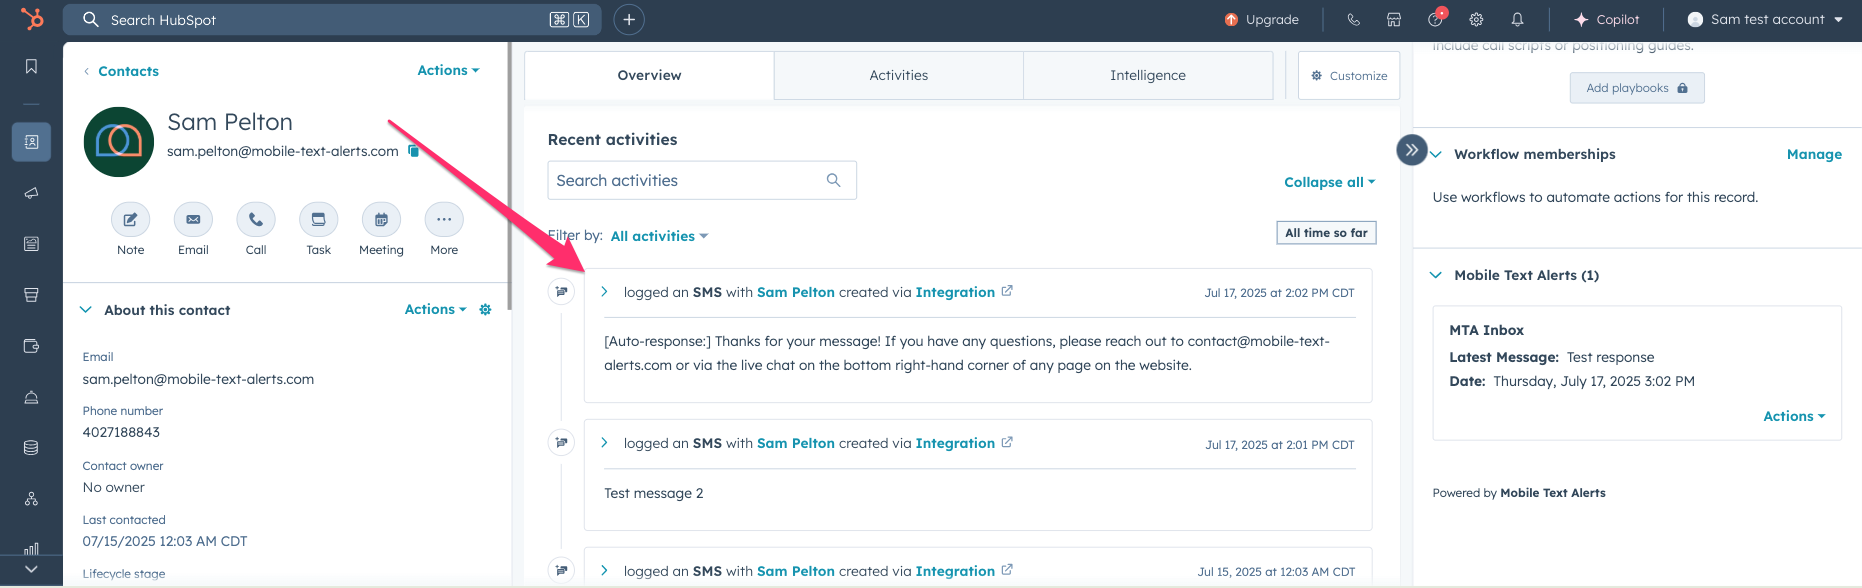Screen dimensions: 1862x588
Task: Open the Bookmarks icon in left sidebar
Action: click(31, 66)
